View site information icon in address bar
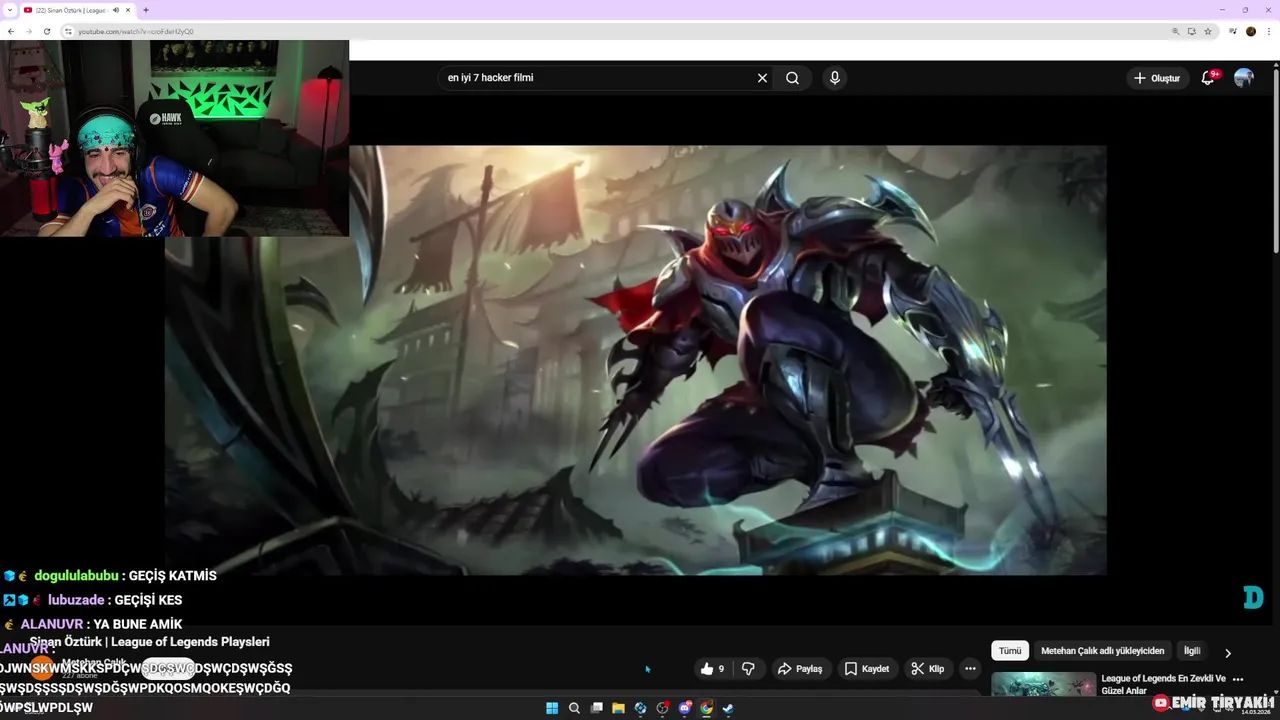This screenshot has height=720, width=1280. pos(68,31)
